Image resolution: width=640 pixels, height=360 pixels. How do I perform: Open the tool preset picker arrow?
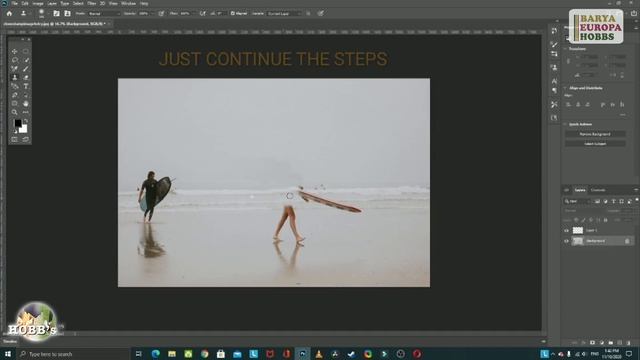31,13
